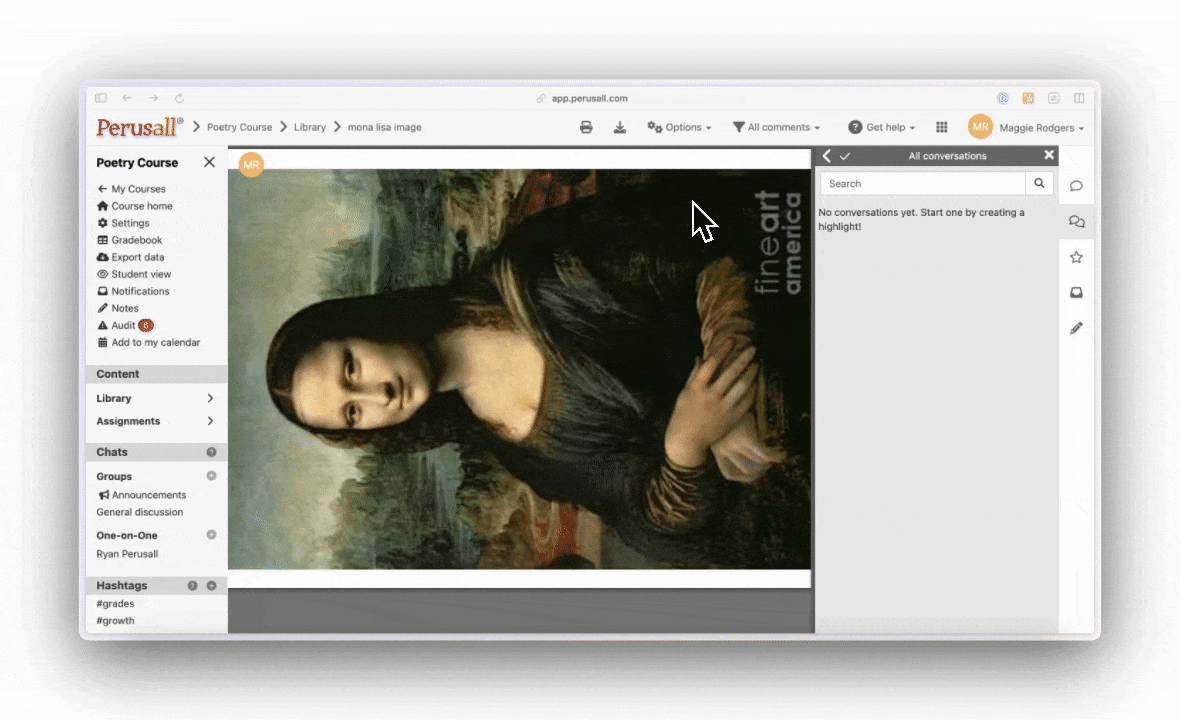Add a new hashtag with plus icon
1180x720 pixels.
click(x=211, y=585)
